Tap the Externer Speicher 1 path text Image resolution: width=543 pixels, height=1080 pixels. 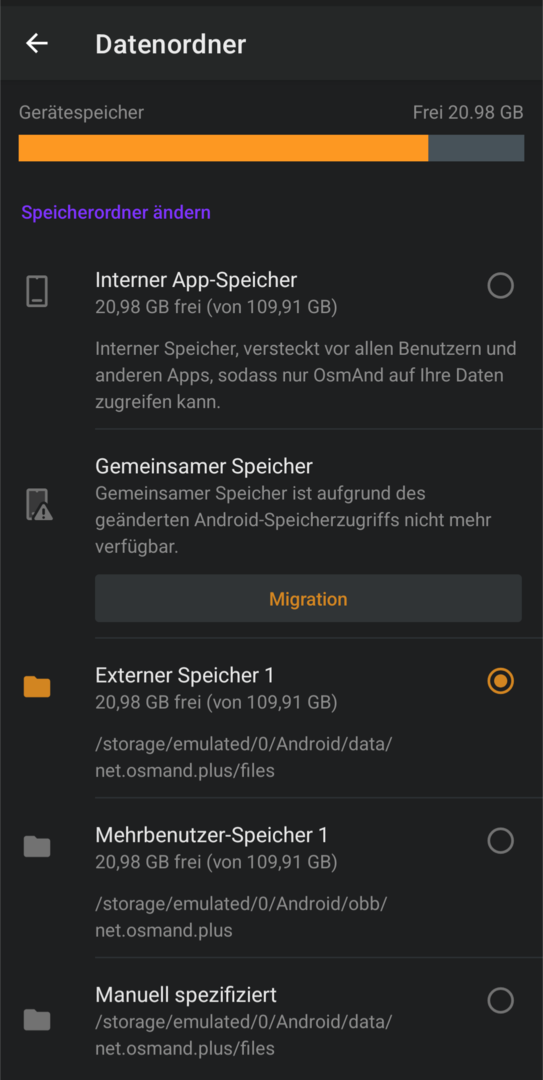tap(244, 757)
